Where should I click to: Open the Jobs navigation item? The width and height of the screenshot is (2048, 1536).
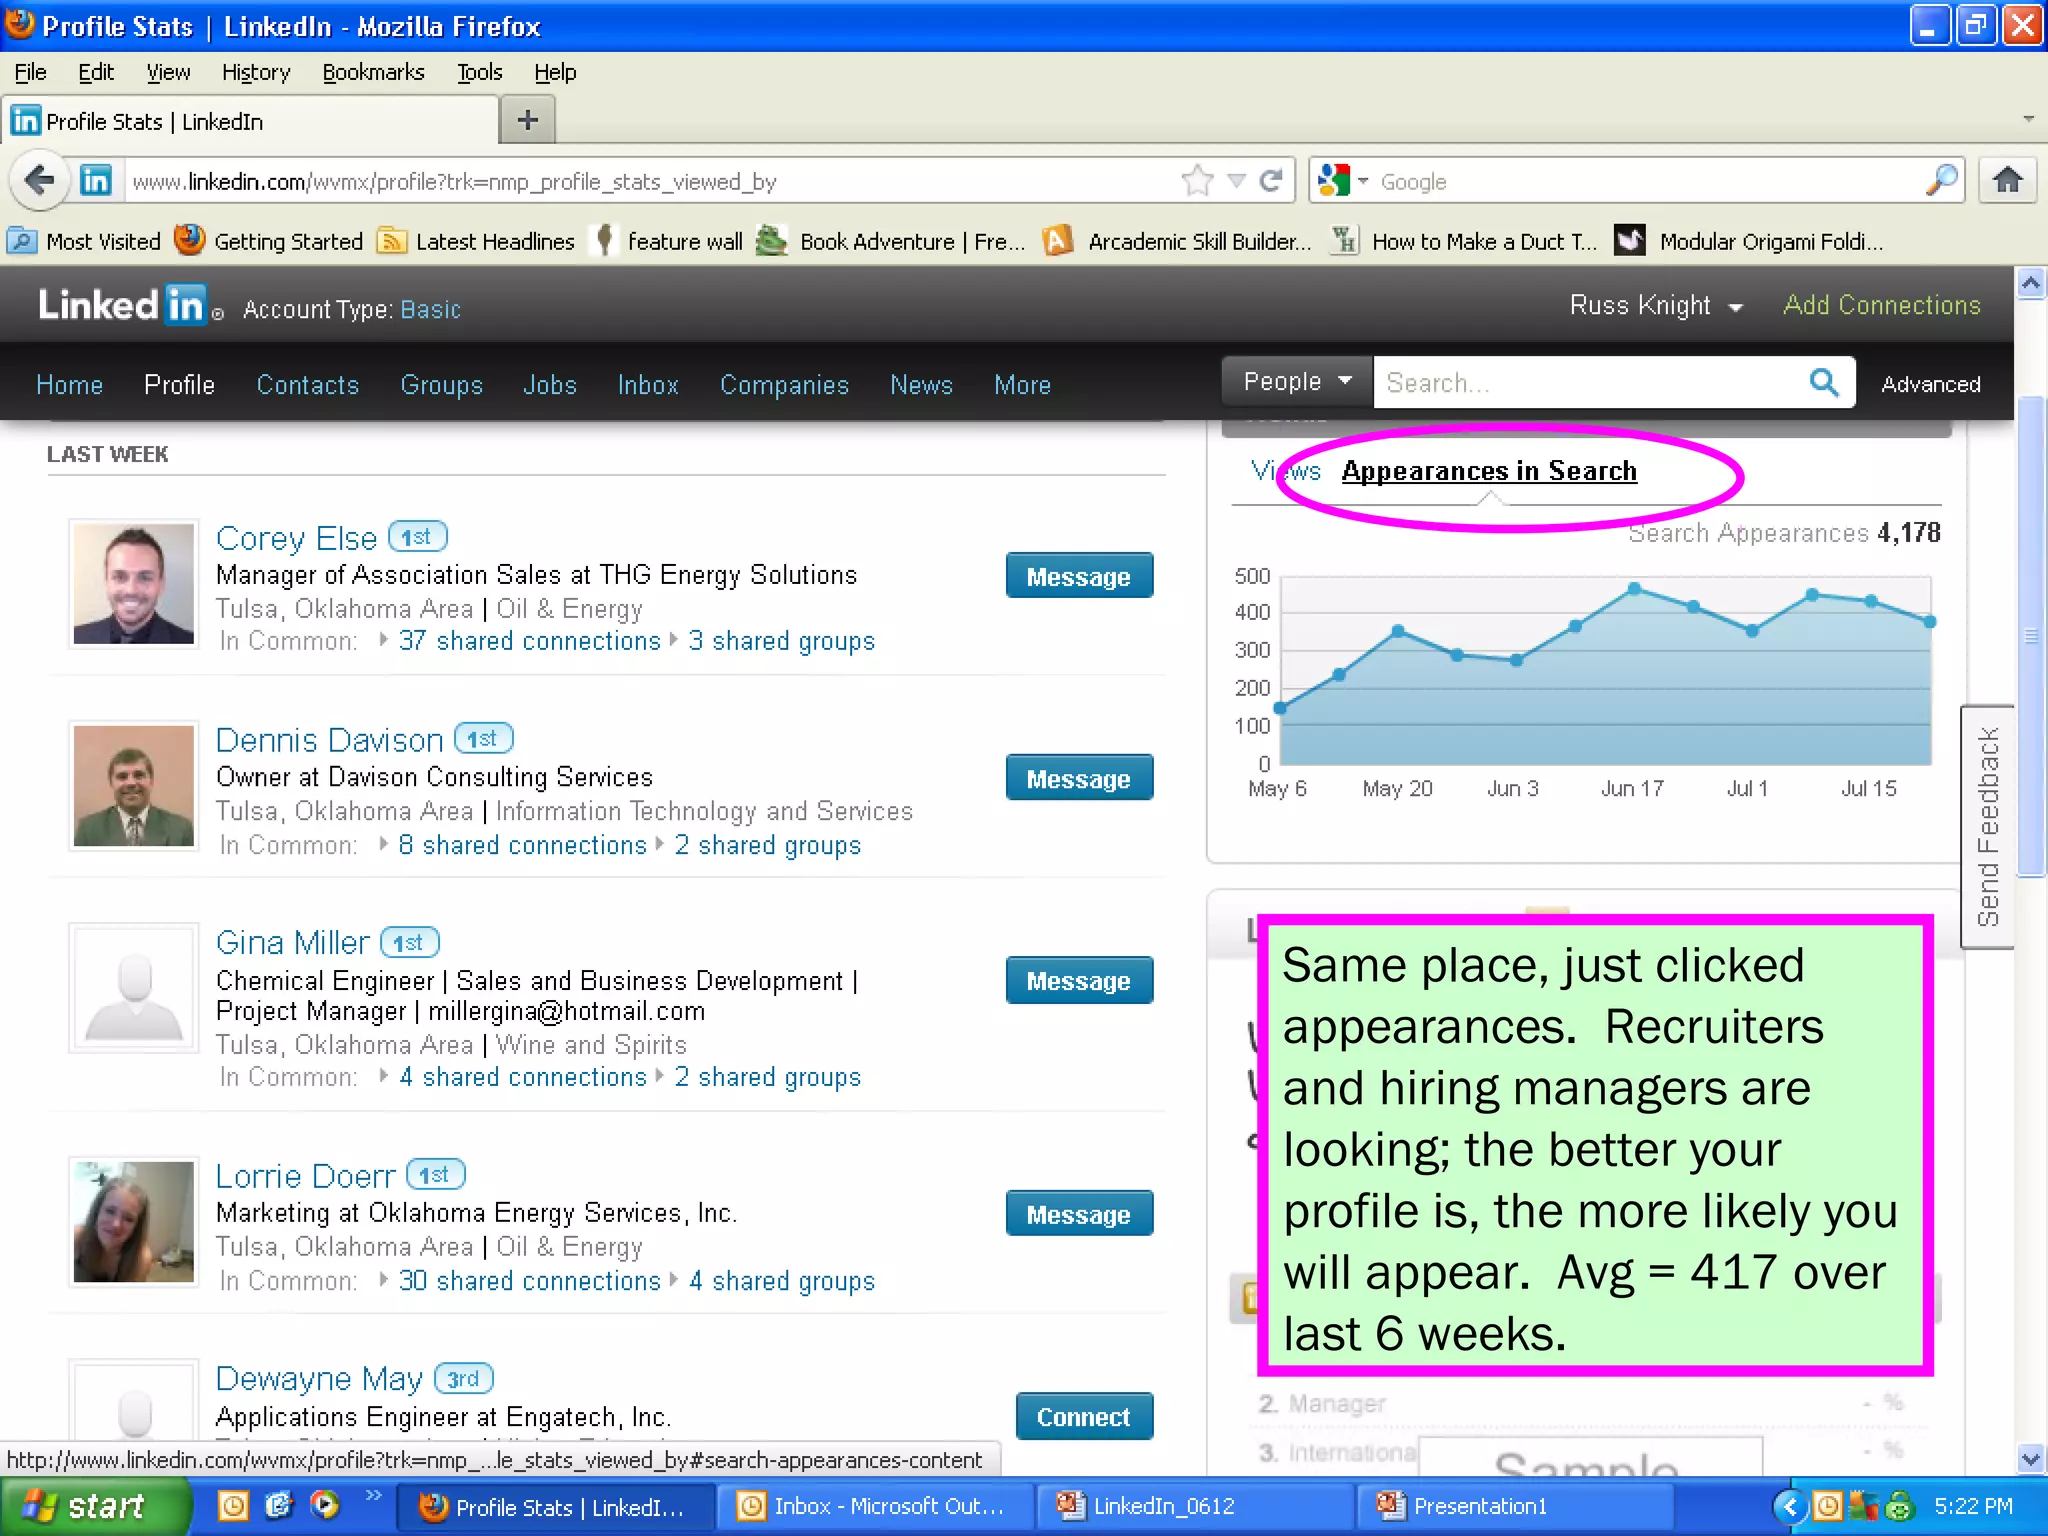coord(550,385)
